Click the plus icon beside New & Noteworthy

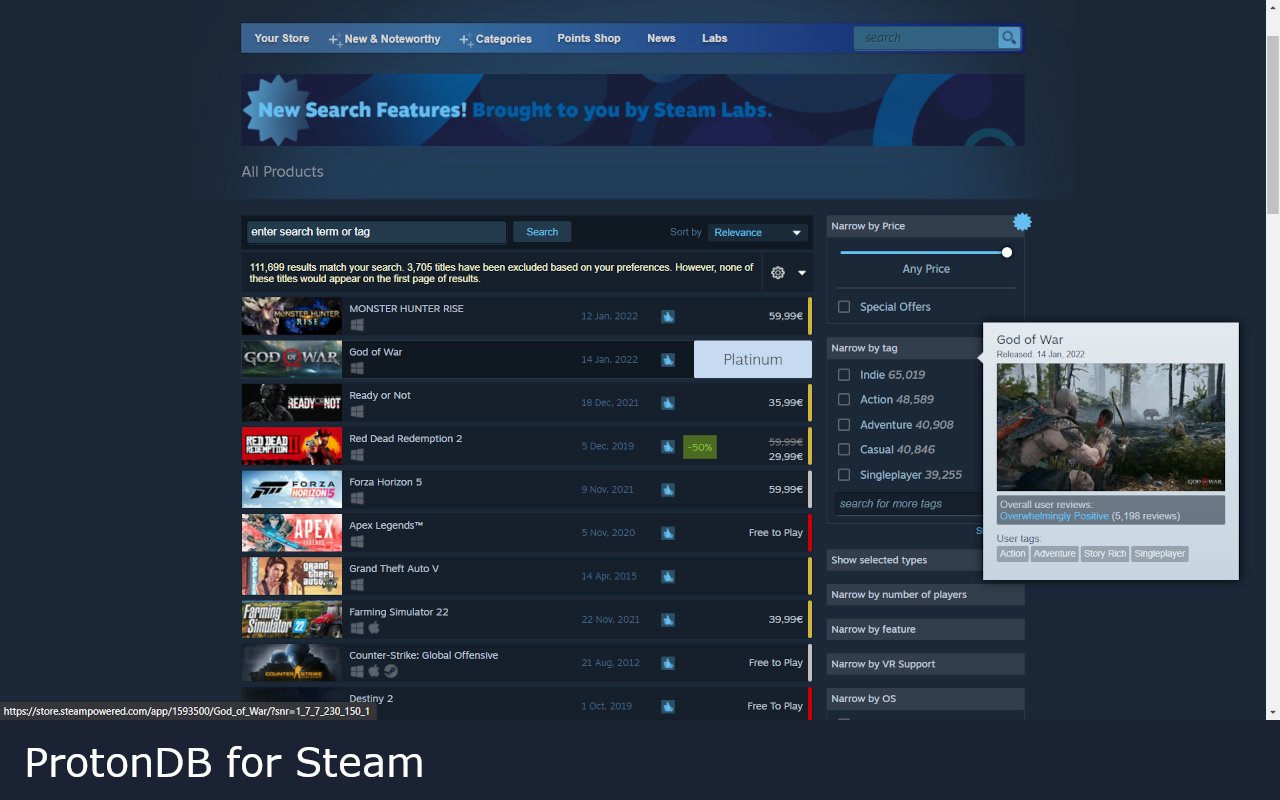click(x=335, y=40)
